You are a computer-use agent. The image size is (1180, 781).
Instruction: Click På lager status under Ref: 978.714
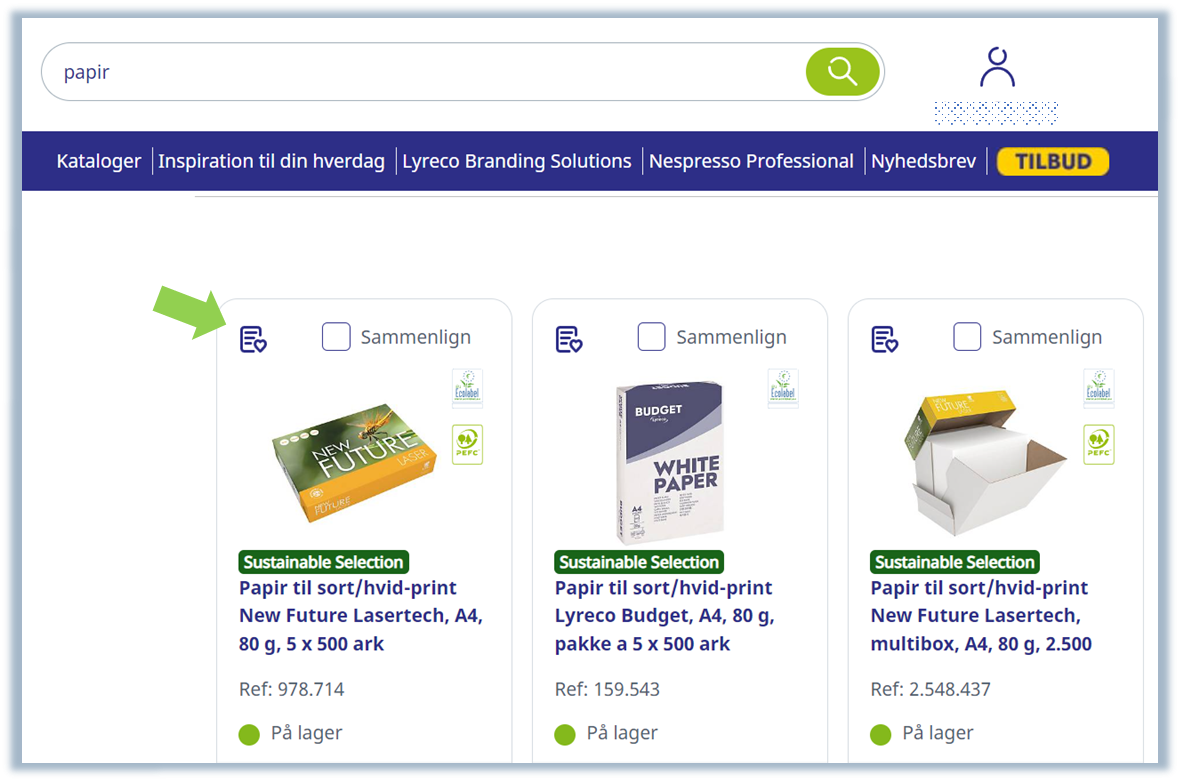(290, 734)
